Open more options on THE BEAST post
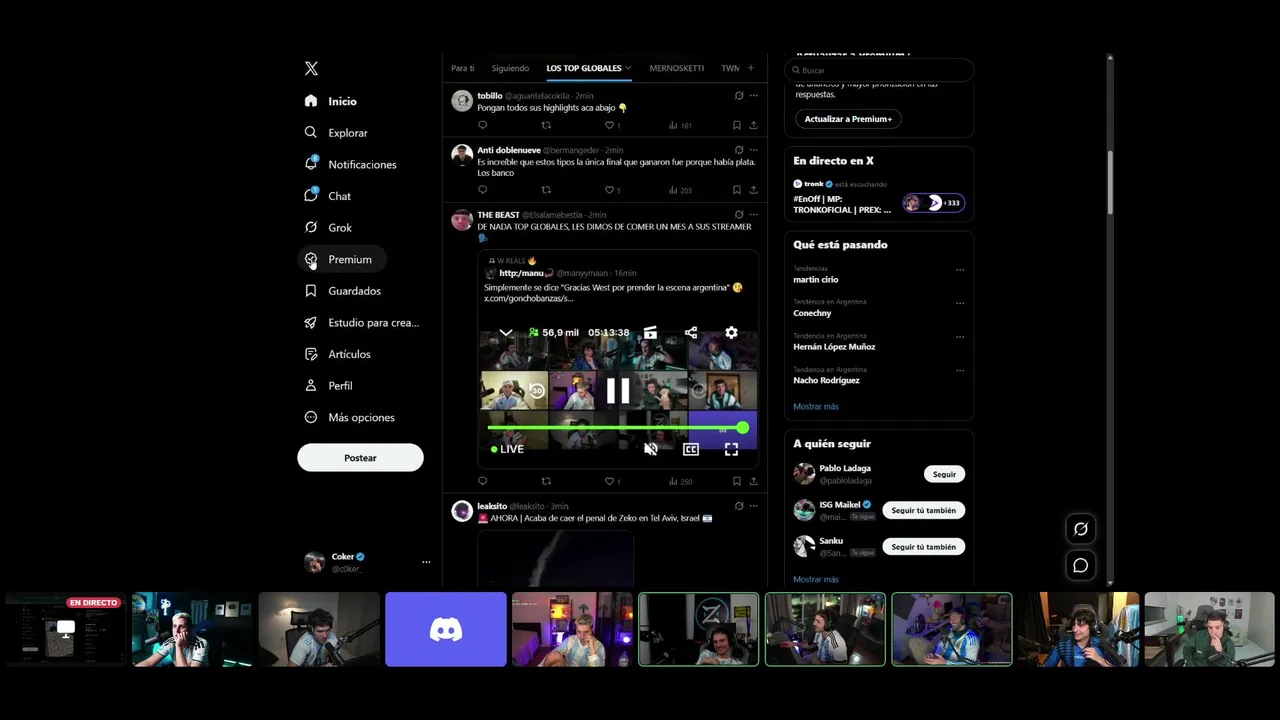 [754, 215]
